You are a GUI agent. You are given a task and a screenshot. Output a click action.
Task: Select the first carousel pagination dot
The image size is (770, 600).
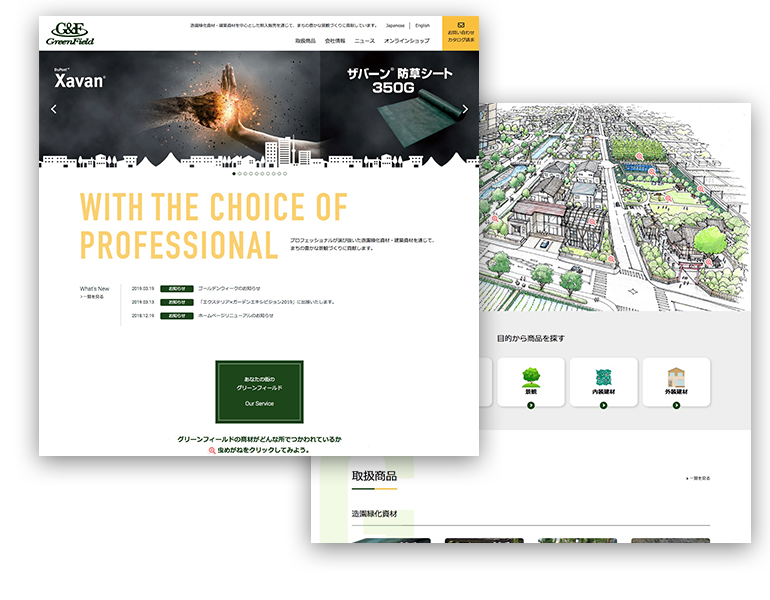235,174
